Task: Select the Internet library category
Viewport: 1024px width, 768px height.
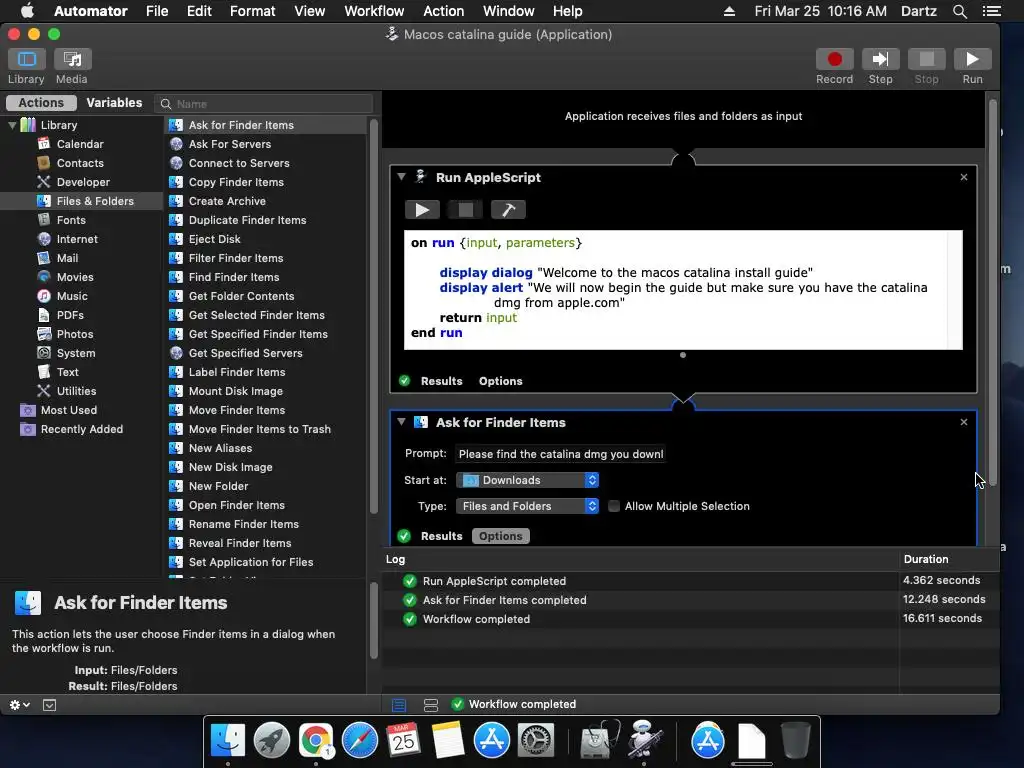Action: click(x=76, y=238)
